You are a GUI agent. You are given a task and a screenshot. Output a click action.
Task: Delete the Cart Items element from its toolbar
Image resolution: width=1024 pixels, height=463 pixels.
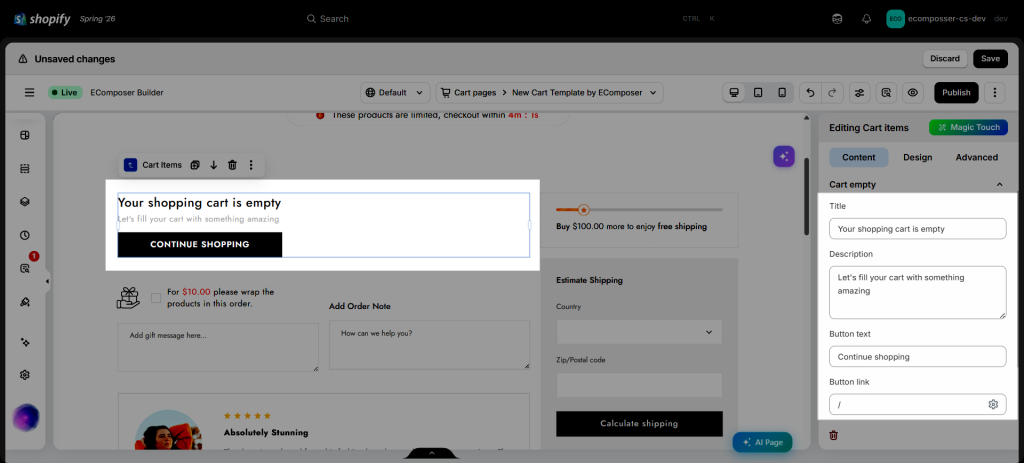pyautogui.click(x=232, y=165)
